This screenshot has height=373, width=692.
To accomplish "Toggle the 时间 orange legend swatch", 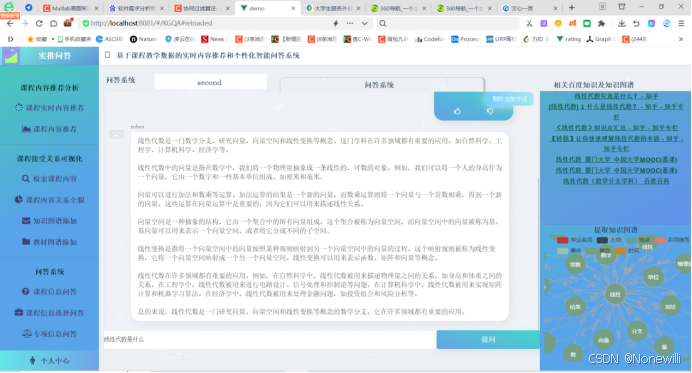I will click(x=620, y=251).
